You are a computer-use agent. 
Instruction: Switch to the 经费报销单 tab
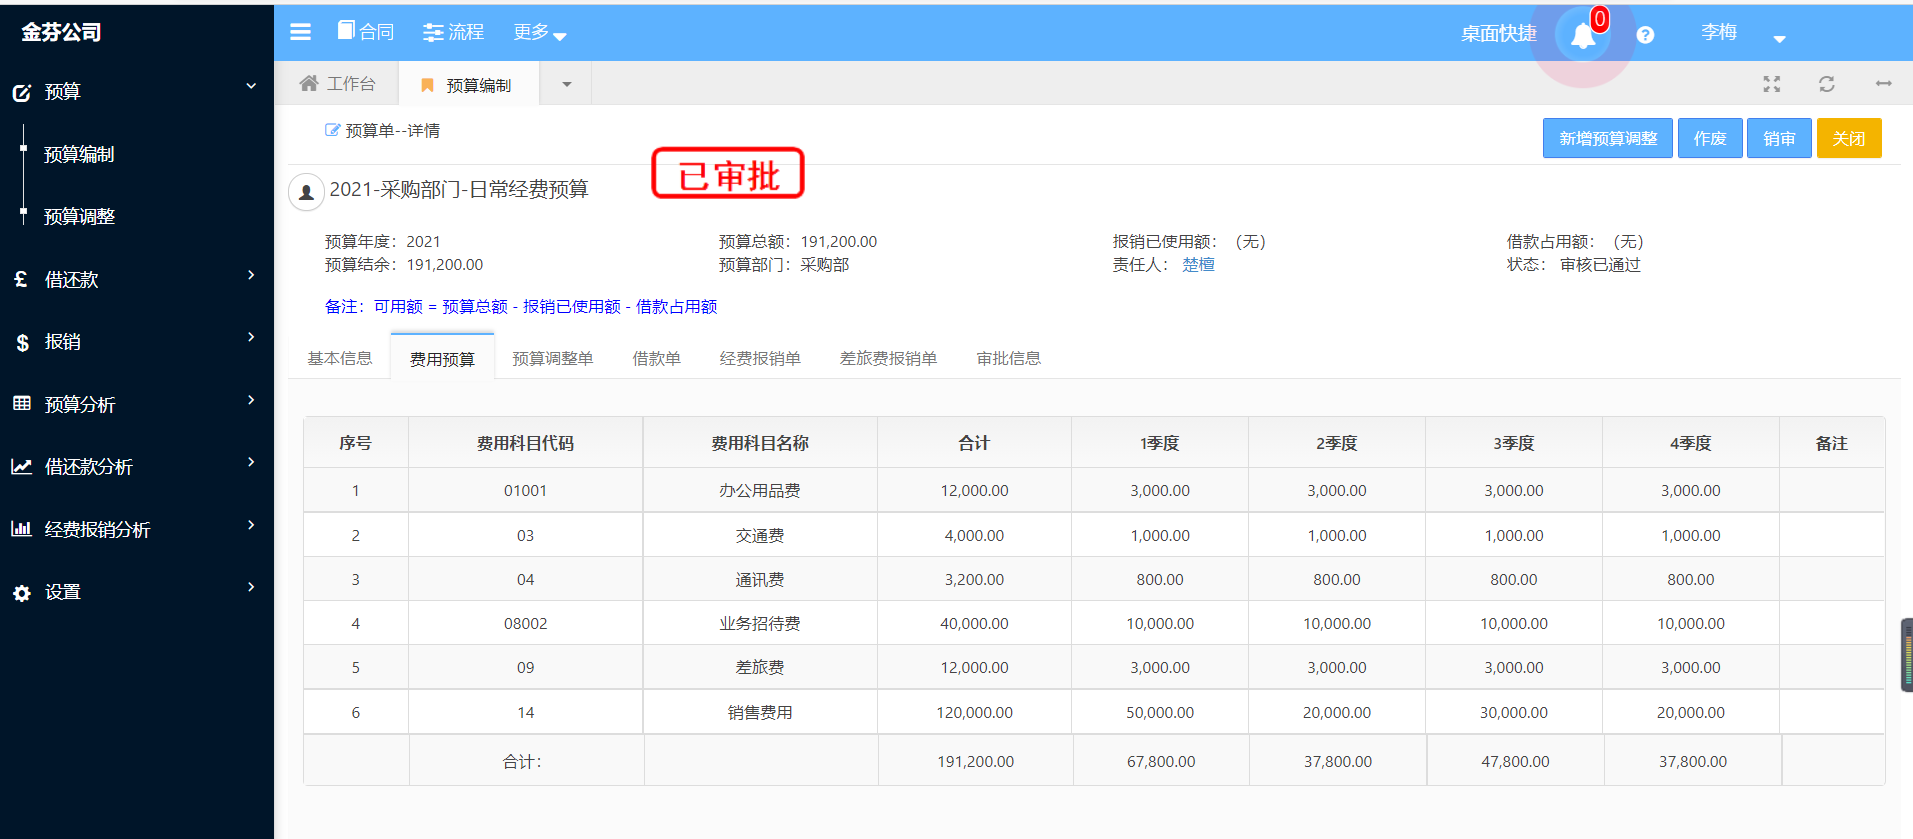[760, 358]
